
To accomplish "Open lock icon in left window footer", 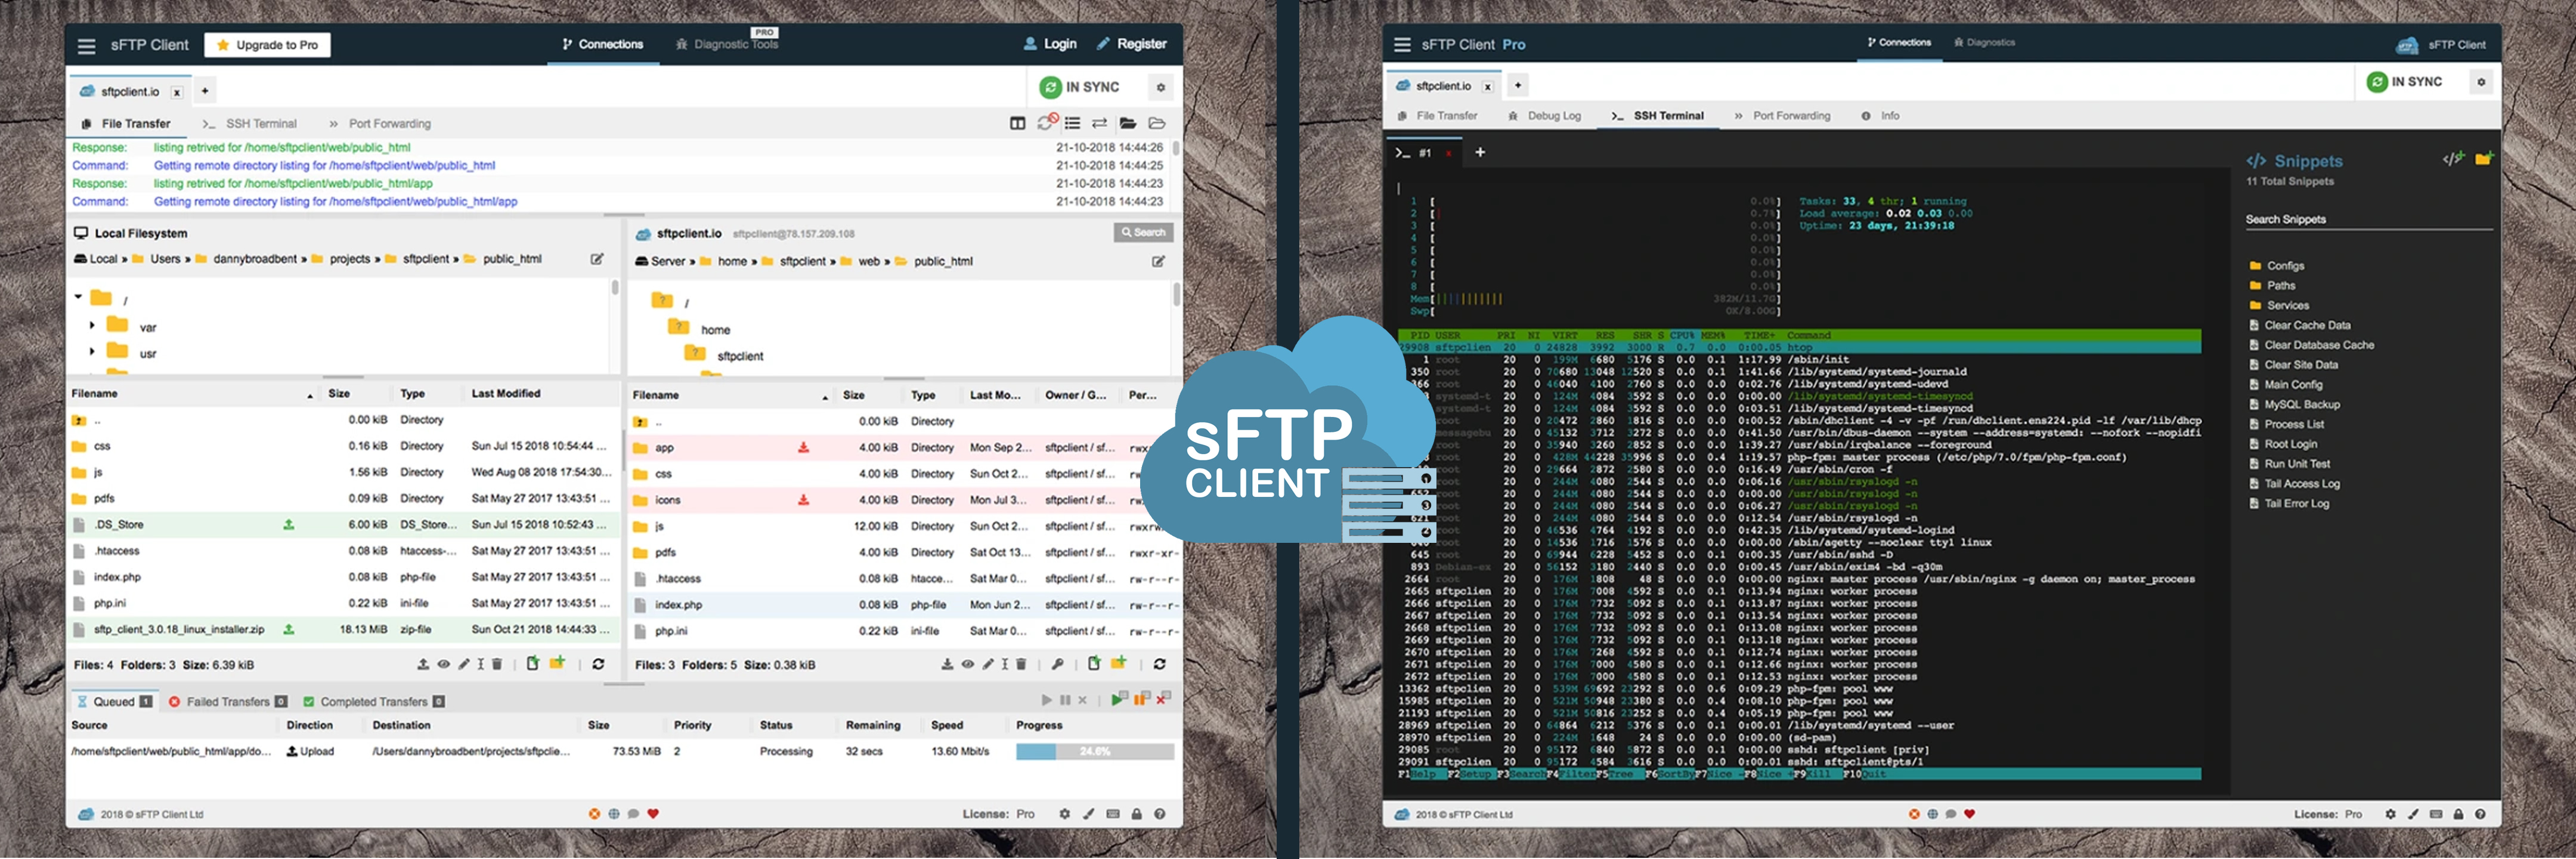I will (1136, 814).
